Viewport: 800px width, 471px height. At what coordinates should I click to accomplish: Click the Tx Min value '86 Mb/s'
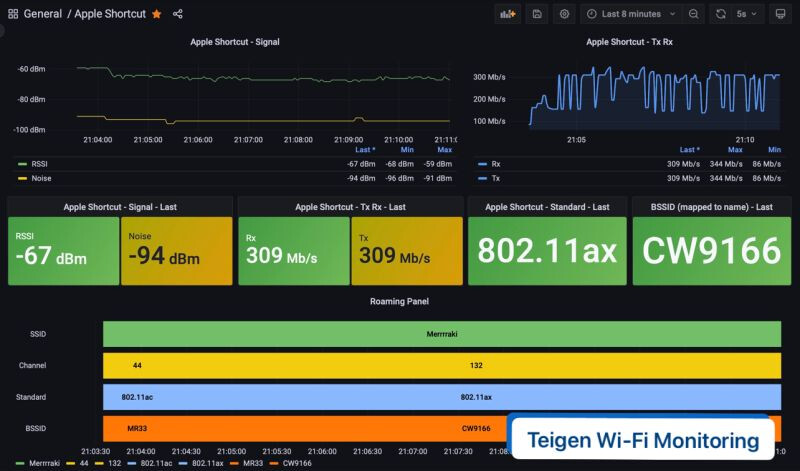[x=767, y=178]
